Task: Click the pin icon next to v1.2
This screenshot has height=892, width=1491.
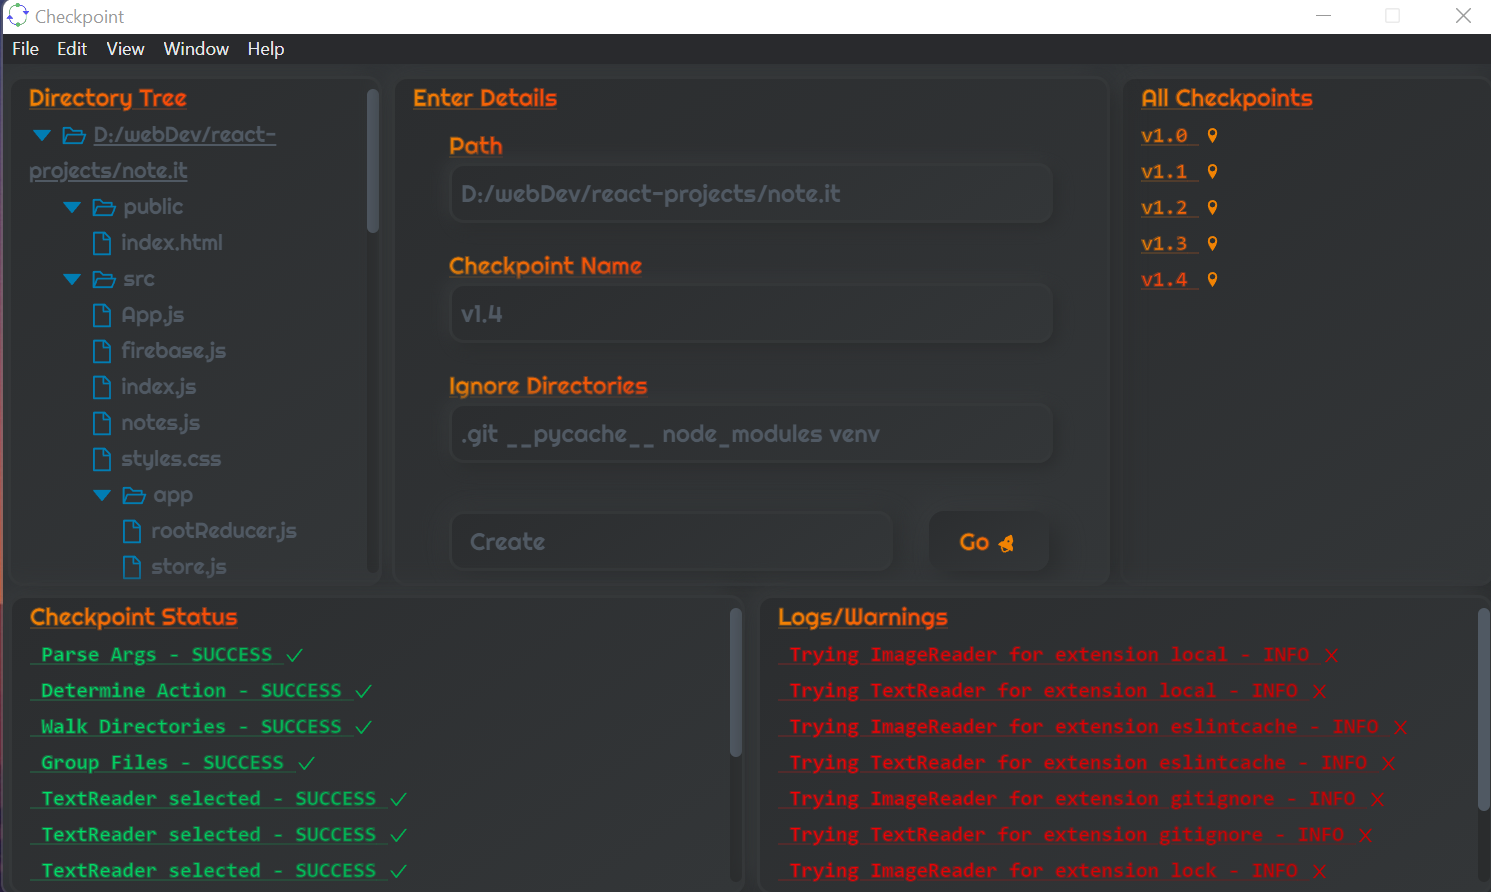Action: pos(1212,207)
